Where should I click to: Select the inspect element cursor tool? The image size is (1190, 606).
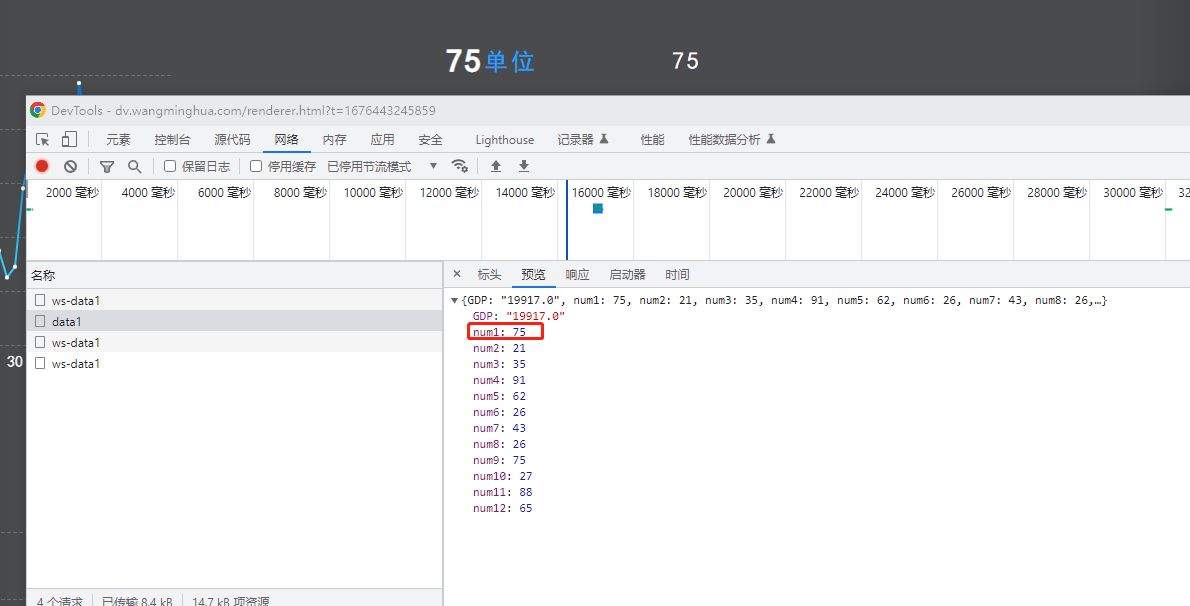point(42,139)
